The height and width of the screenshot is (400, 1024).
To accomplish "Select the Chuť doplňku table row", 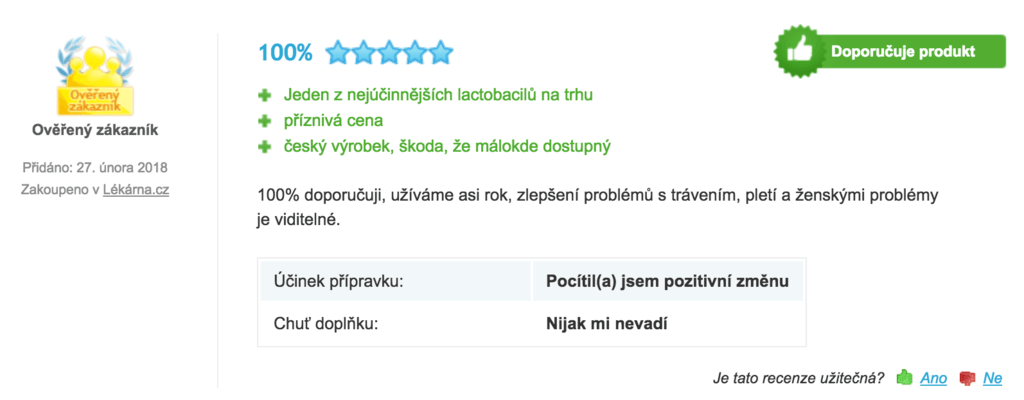I will click(x=532, y=323).
